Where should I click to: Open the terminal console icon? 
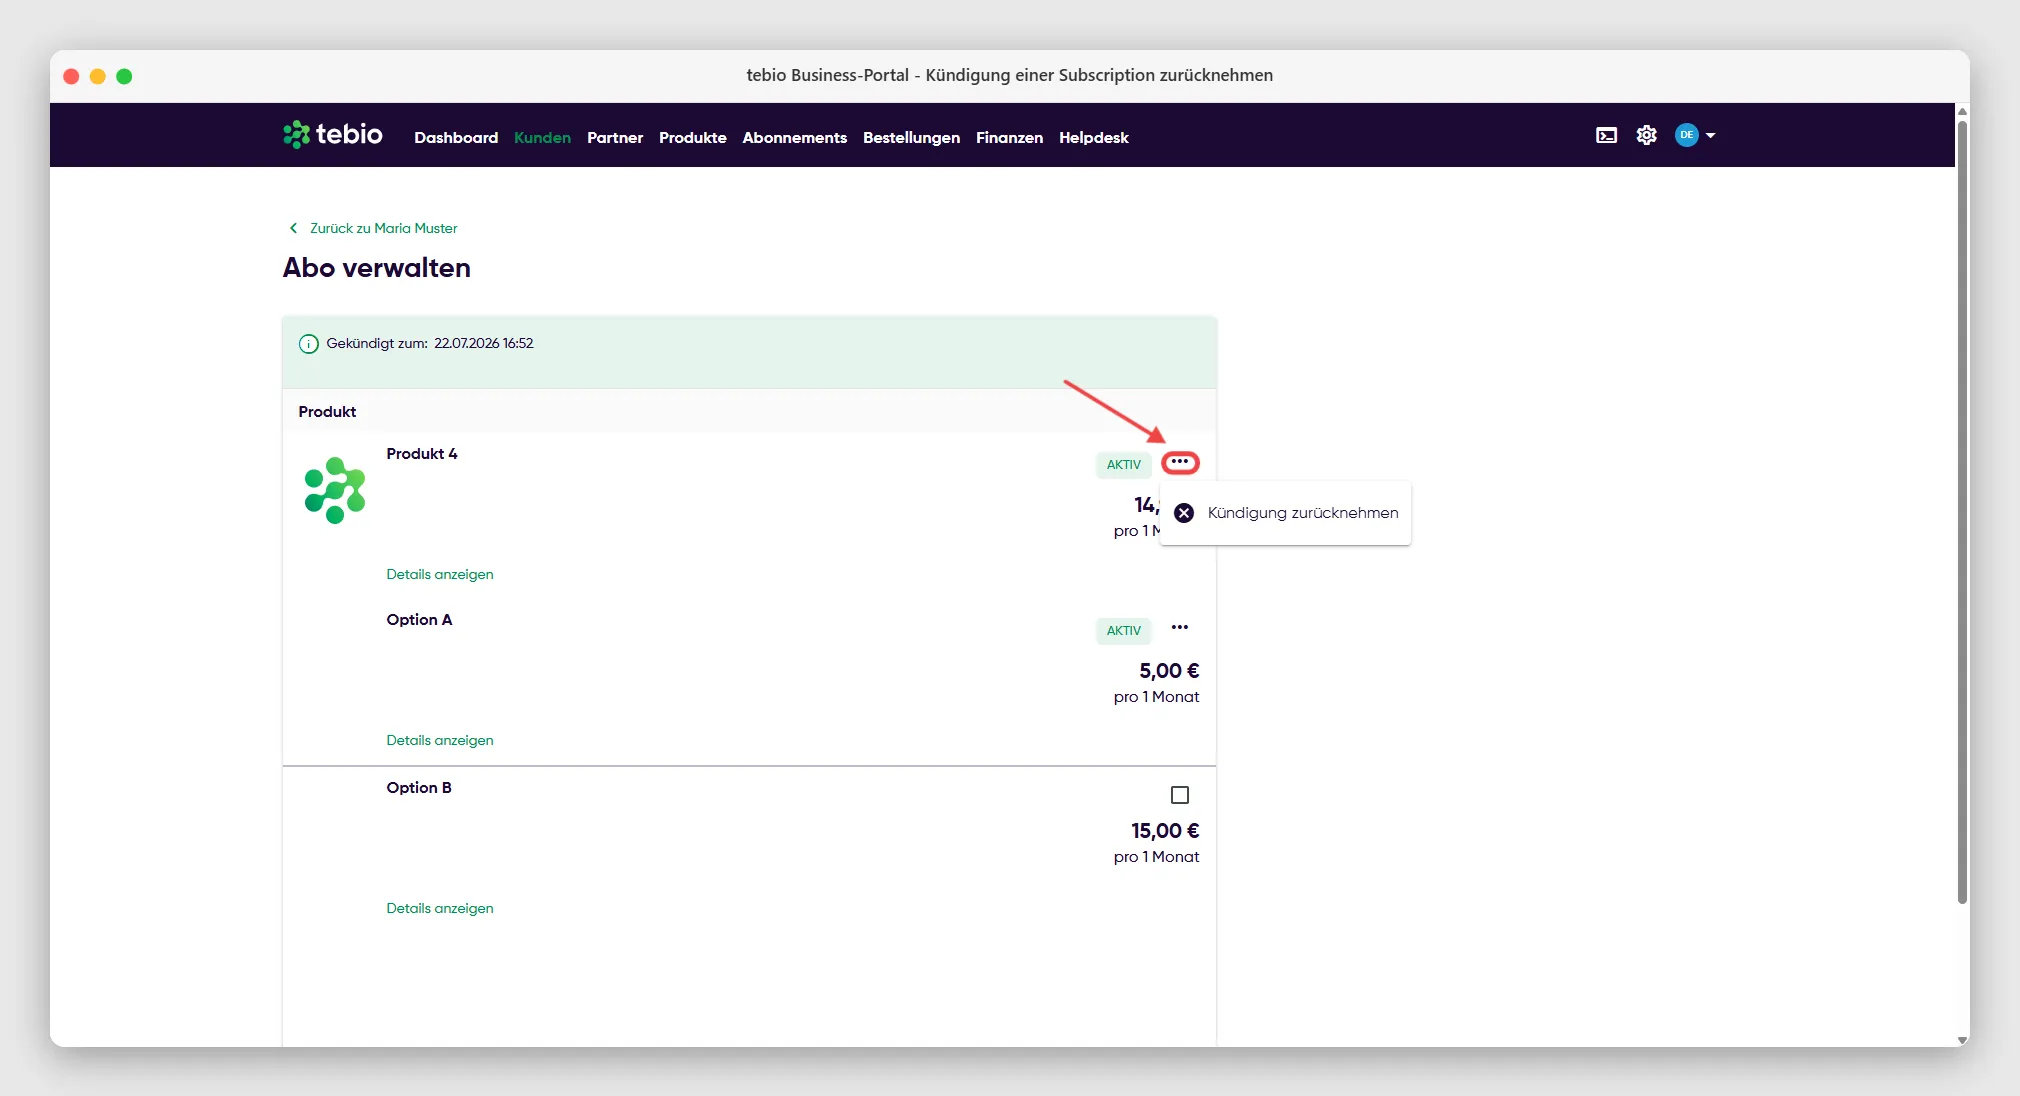pyautogui.click(x=1606, y=135)
